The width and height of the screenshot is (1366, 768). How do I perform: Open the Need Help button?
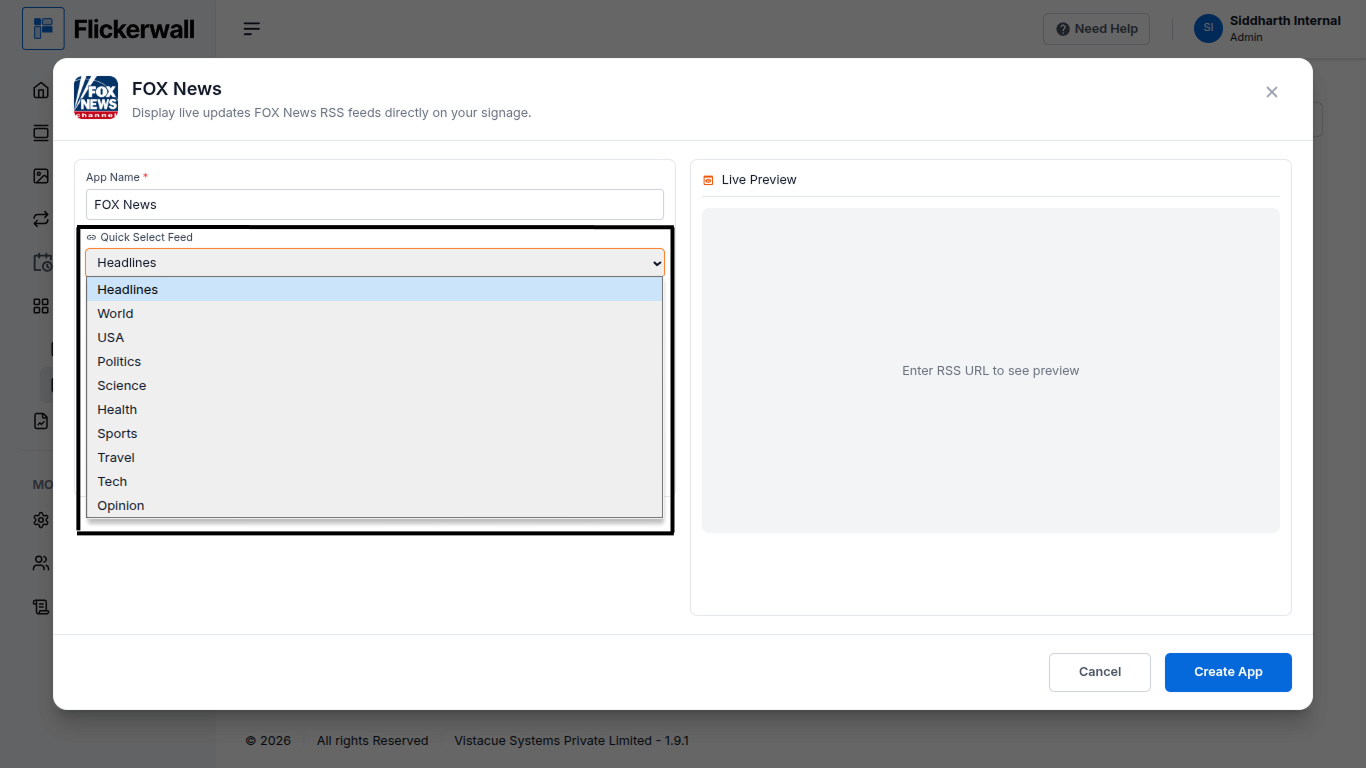pyautogui.click(x=1096, y=29)
